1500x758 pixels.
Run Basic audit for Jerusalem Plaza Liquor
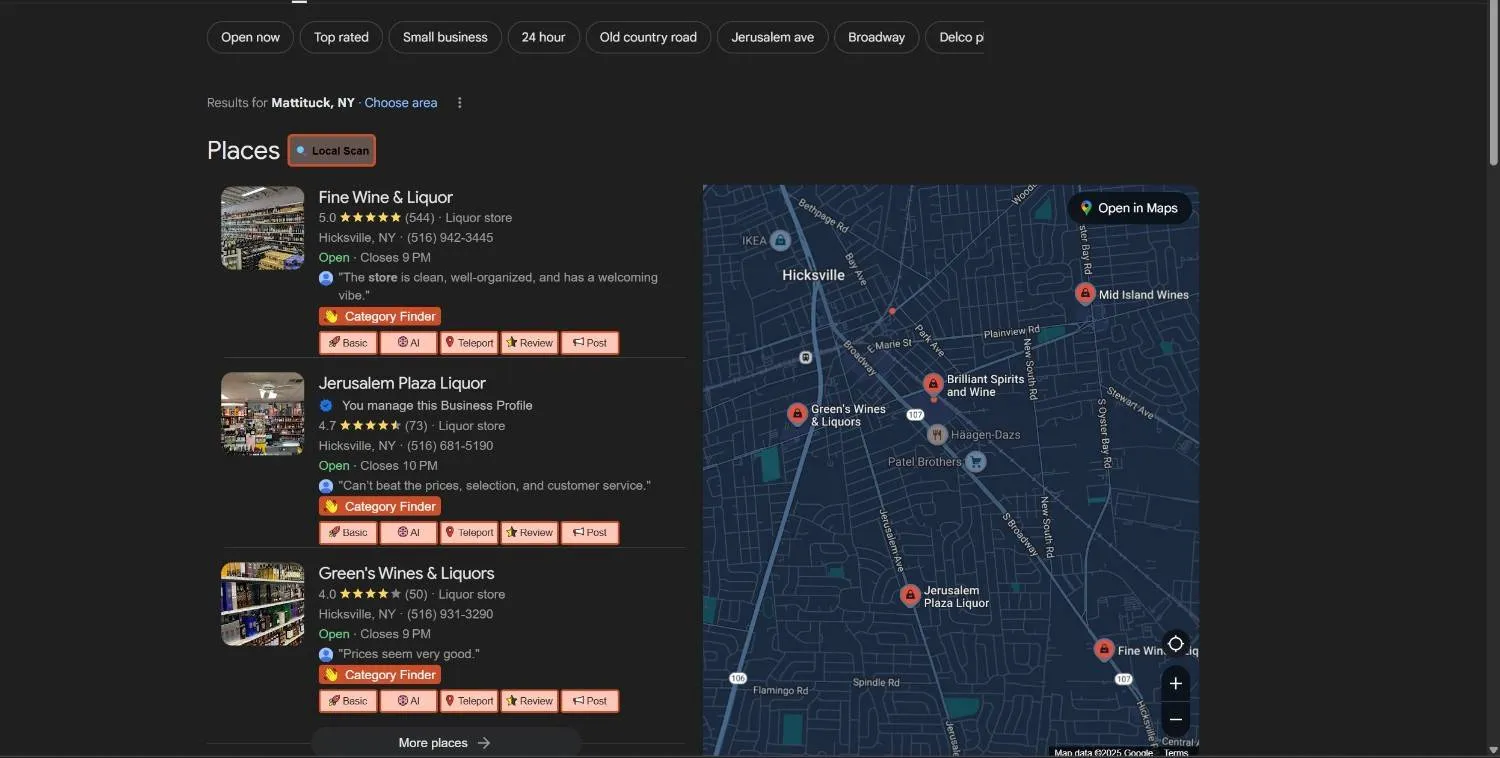tap(348, 533)
